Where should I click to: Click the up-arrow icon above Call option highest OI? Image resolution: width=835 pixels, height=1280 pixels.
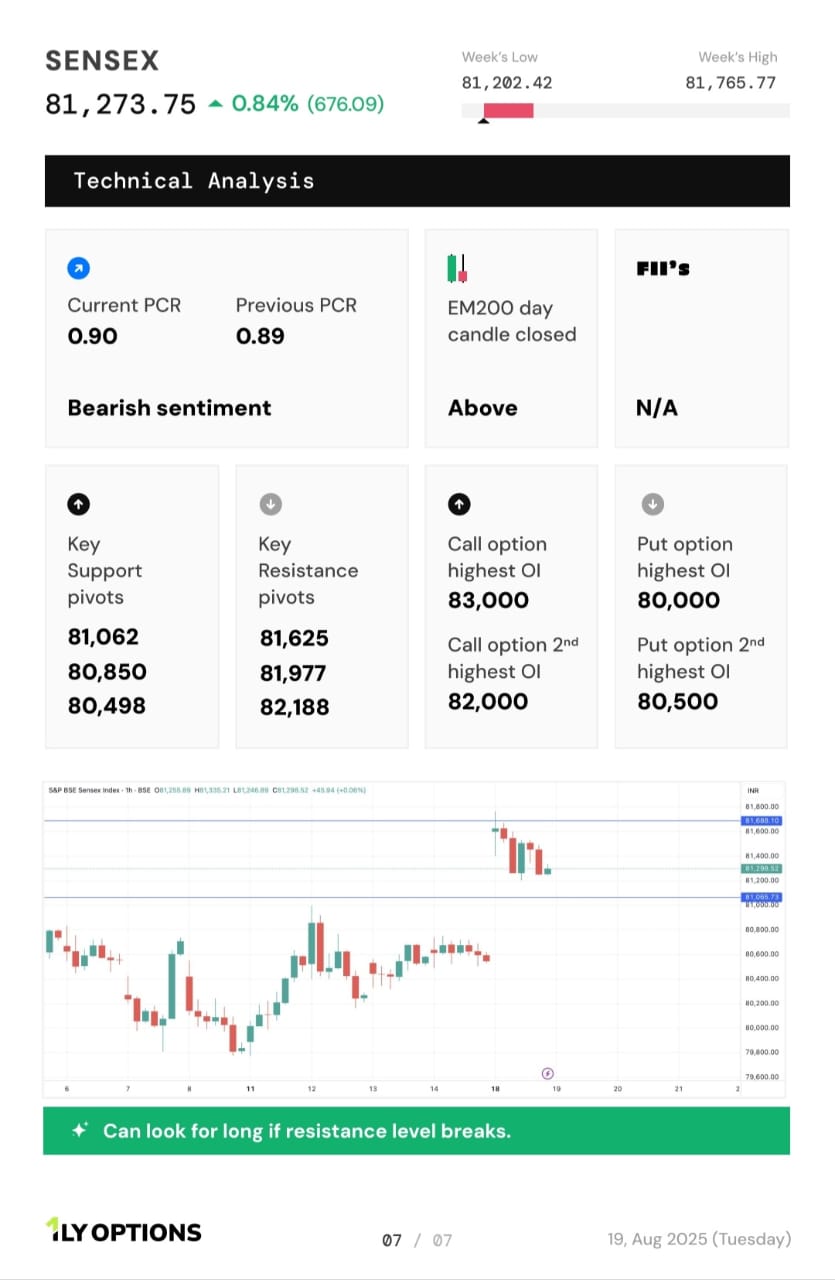[x=458, y=504]
